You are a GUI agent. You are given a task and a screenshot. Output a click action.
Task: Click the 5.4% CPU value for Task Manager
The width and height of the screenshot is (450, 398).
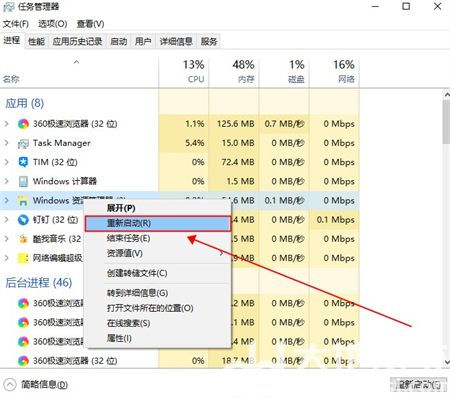click(x=195, y=143)
